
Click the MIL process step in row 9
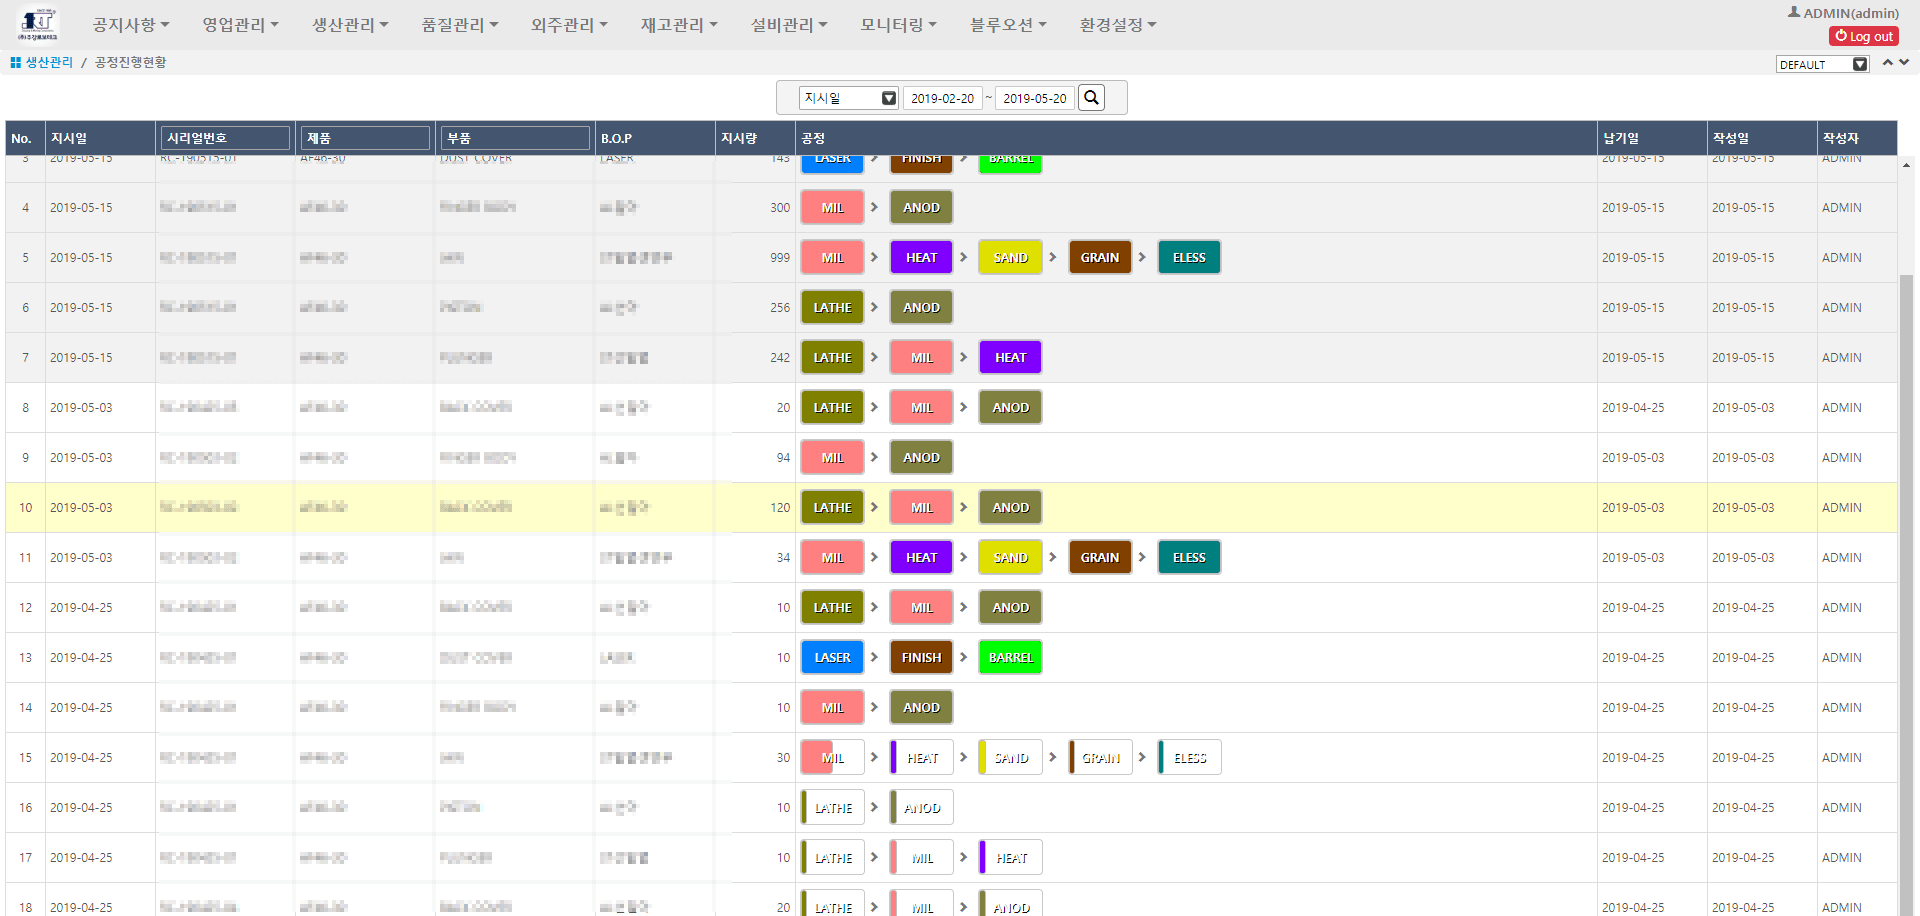[x=832, y=457]
